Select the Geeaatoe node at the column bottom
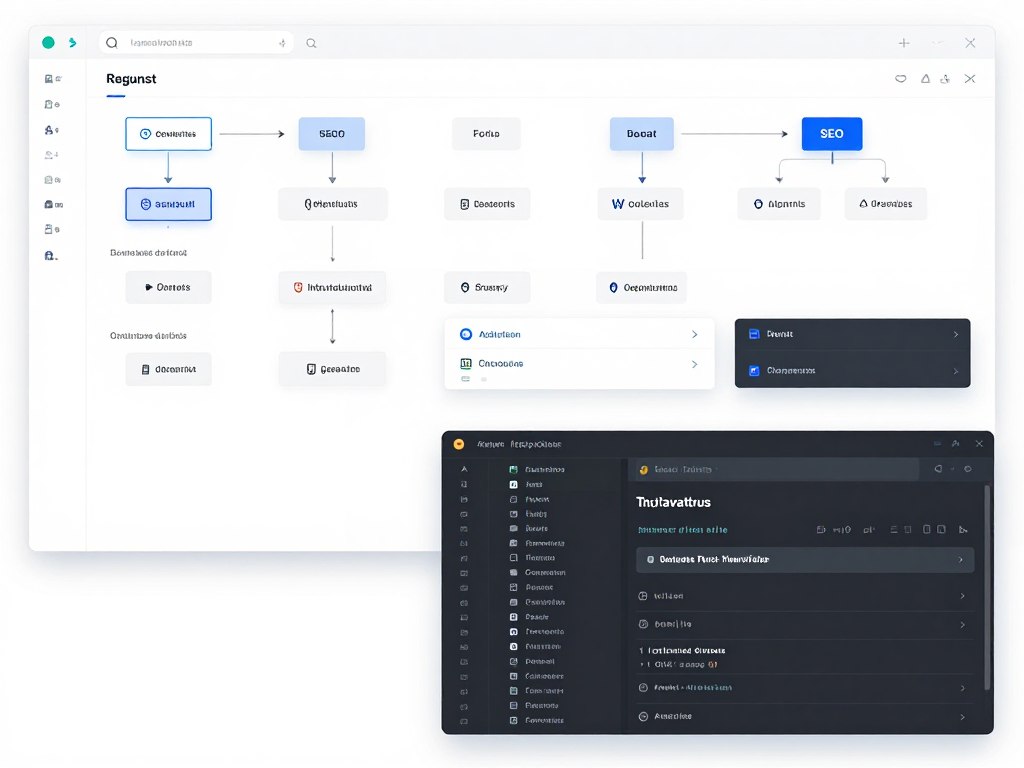The height and width of the screenshot is (768, 1024). [x=332, y=369]
